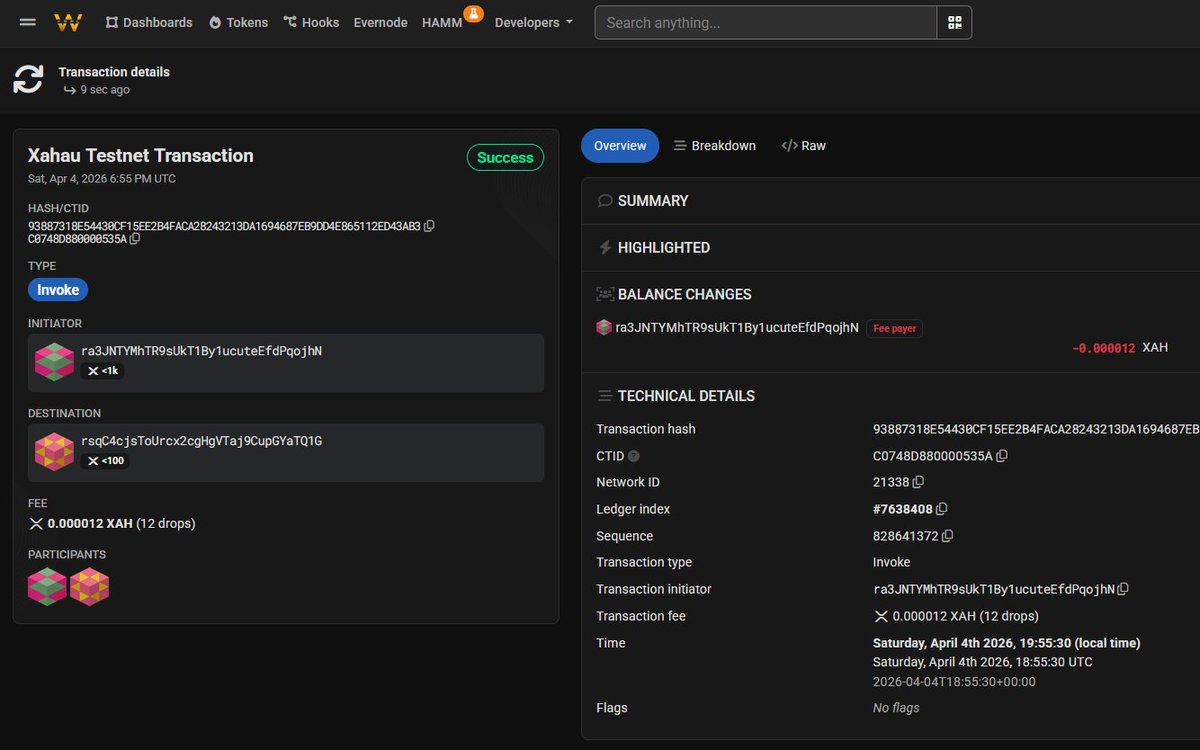The width and height of the screenshot is (1200, 750).
Task: Click the Fee payer label
Action: coord(895,328)
